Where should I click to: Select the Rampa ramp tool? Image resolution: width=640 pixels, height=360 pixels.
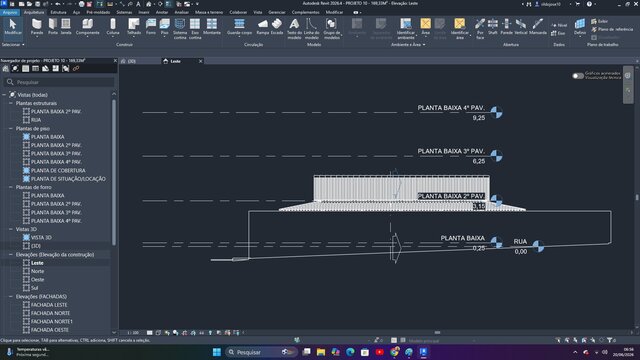[x=262, y=27]
